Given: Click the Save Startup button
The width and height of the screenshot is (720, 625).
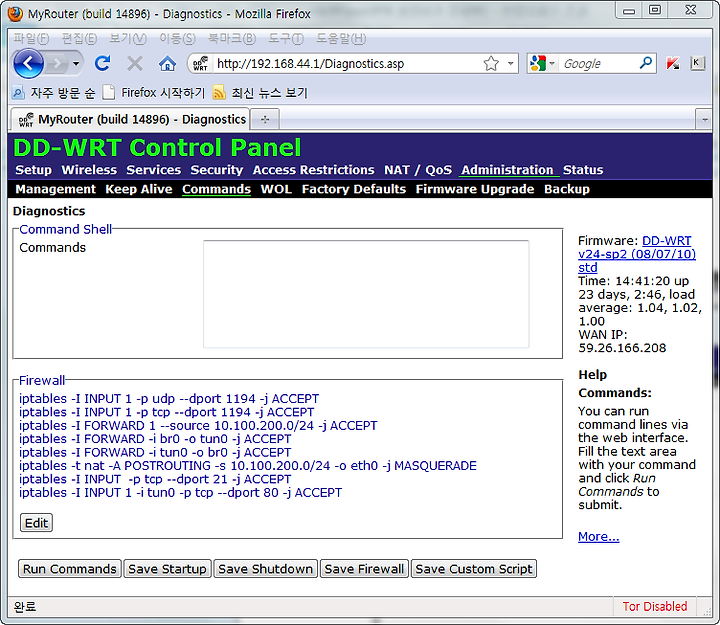Looking at the screenshot, I should [167, 569].
